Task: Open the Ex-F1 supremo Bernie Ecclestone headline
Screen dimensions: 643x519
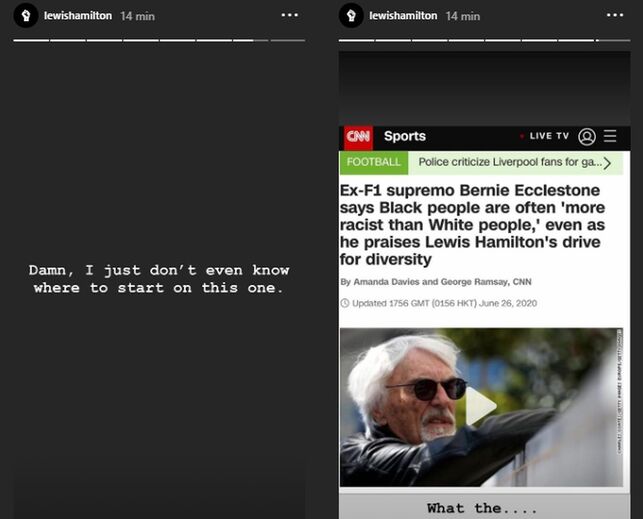Action: point(470,225)
